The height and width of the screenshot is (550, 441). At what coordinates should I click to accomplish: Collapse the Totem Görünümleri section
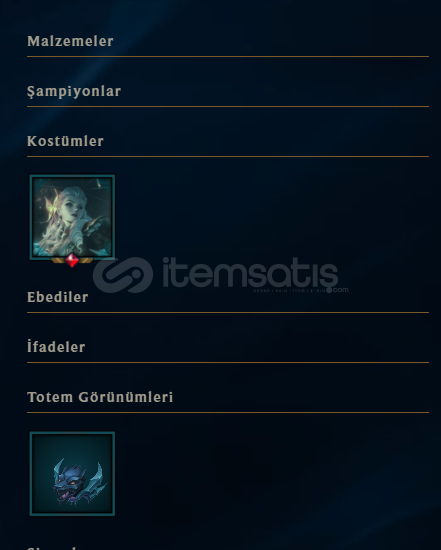pyautogui.click(x=100, y=397)
